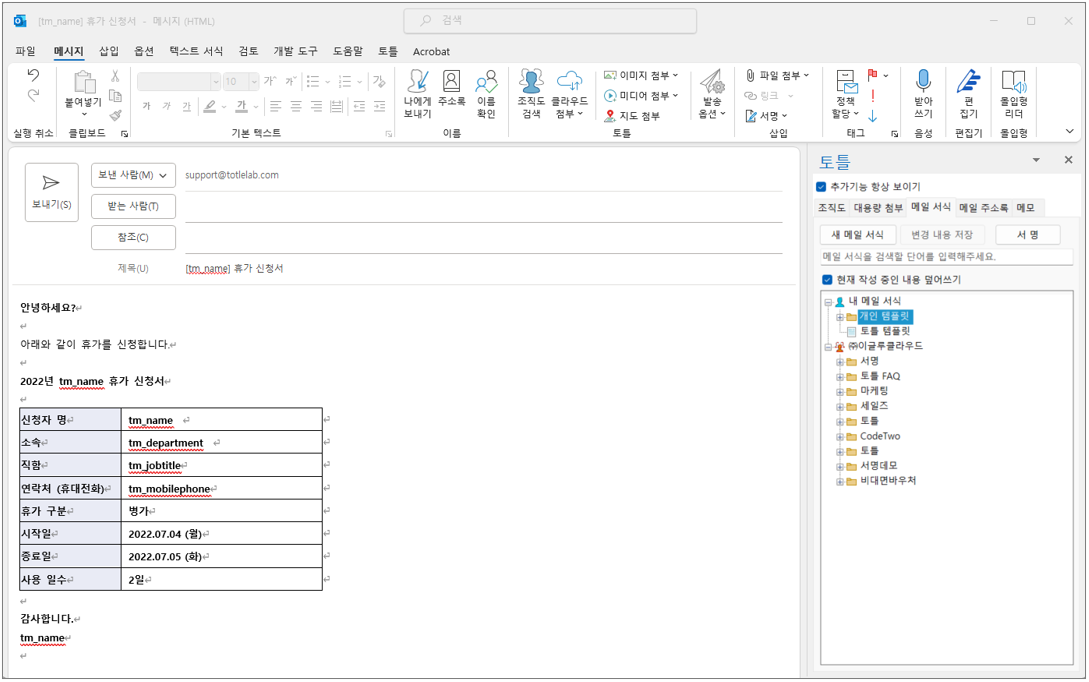
Task: Click the redo arrow icon
Action: [x=33, y=95]
